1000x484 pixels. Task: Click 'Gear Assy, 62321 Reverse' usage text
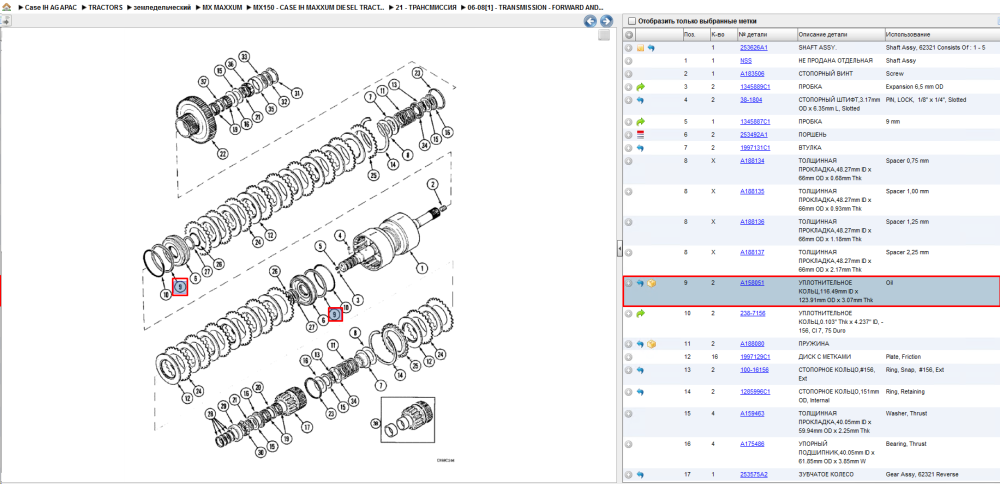click(922, 474)
